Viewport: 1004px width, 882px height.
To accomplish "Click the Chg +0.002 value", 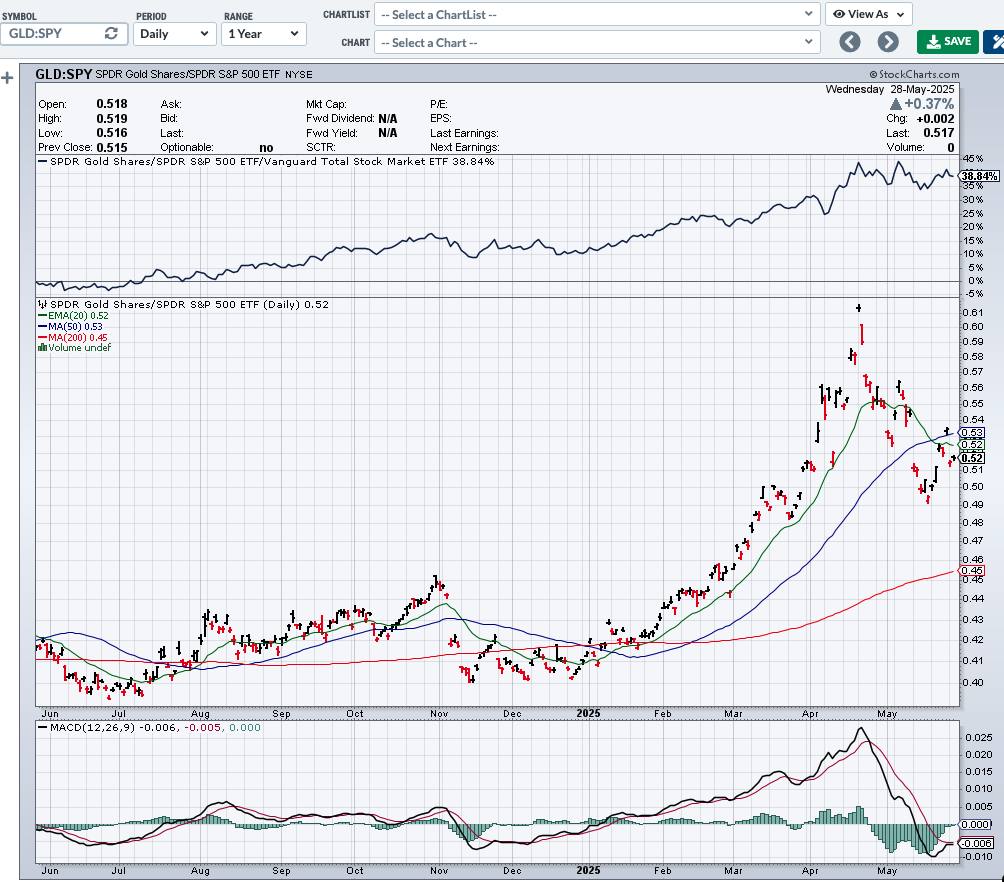I will [x=935, y=118].
